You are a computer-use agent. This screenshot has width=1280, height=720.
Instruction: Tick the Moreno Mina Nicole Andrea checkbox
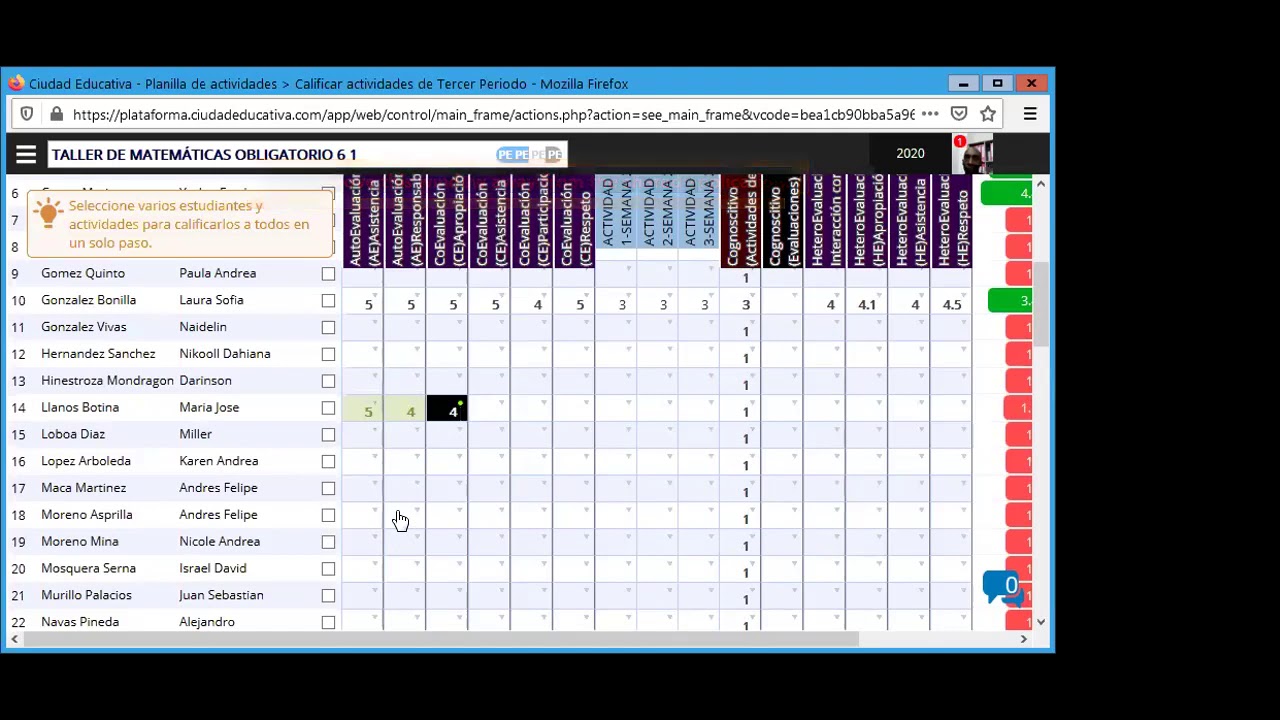pyautogui.click(x=328, y=542)
